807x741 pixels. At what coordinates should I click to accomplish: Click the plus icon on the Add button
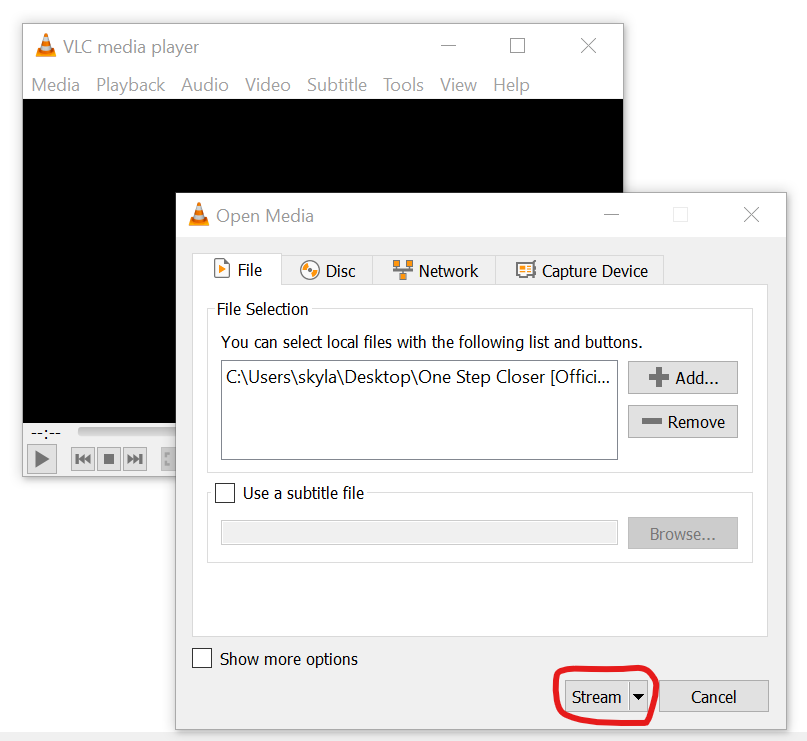click(x=658, y=377)
